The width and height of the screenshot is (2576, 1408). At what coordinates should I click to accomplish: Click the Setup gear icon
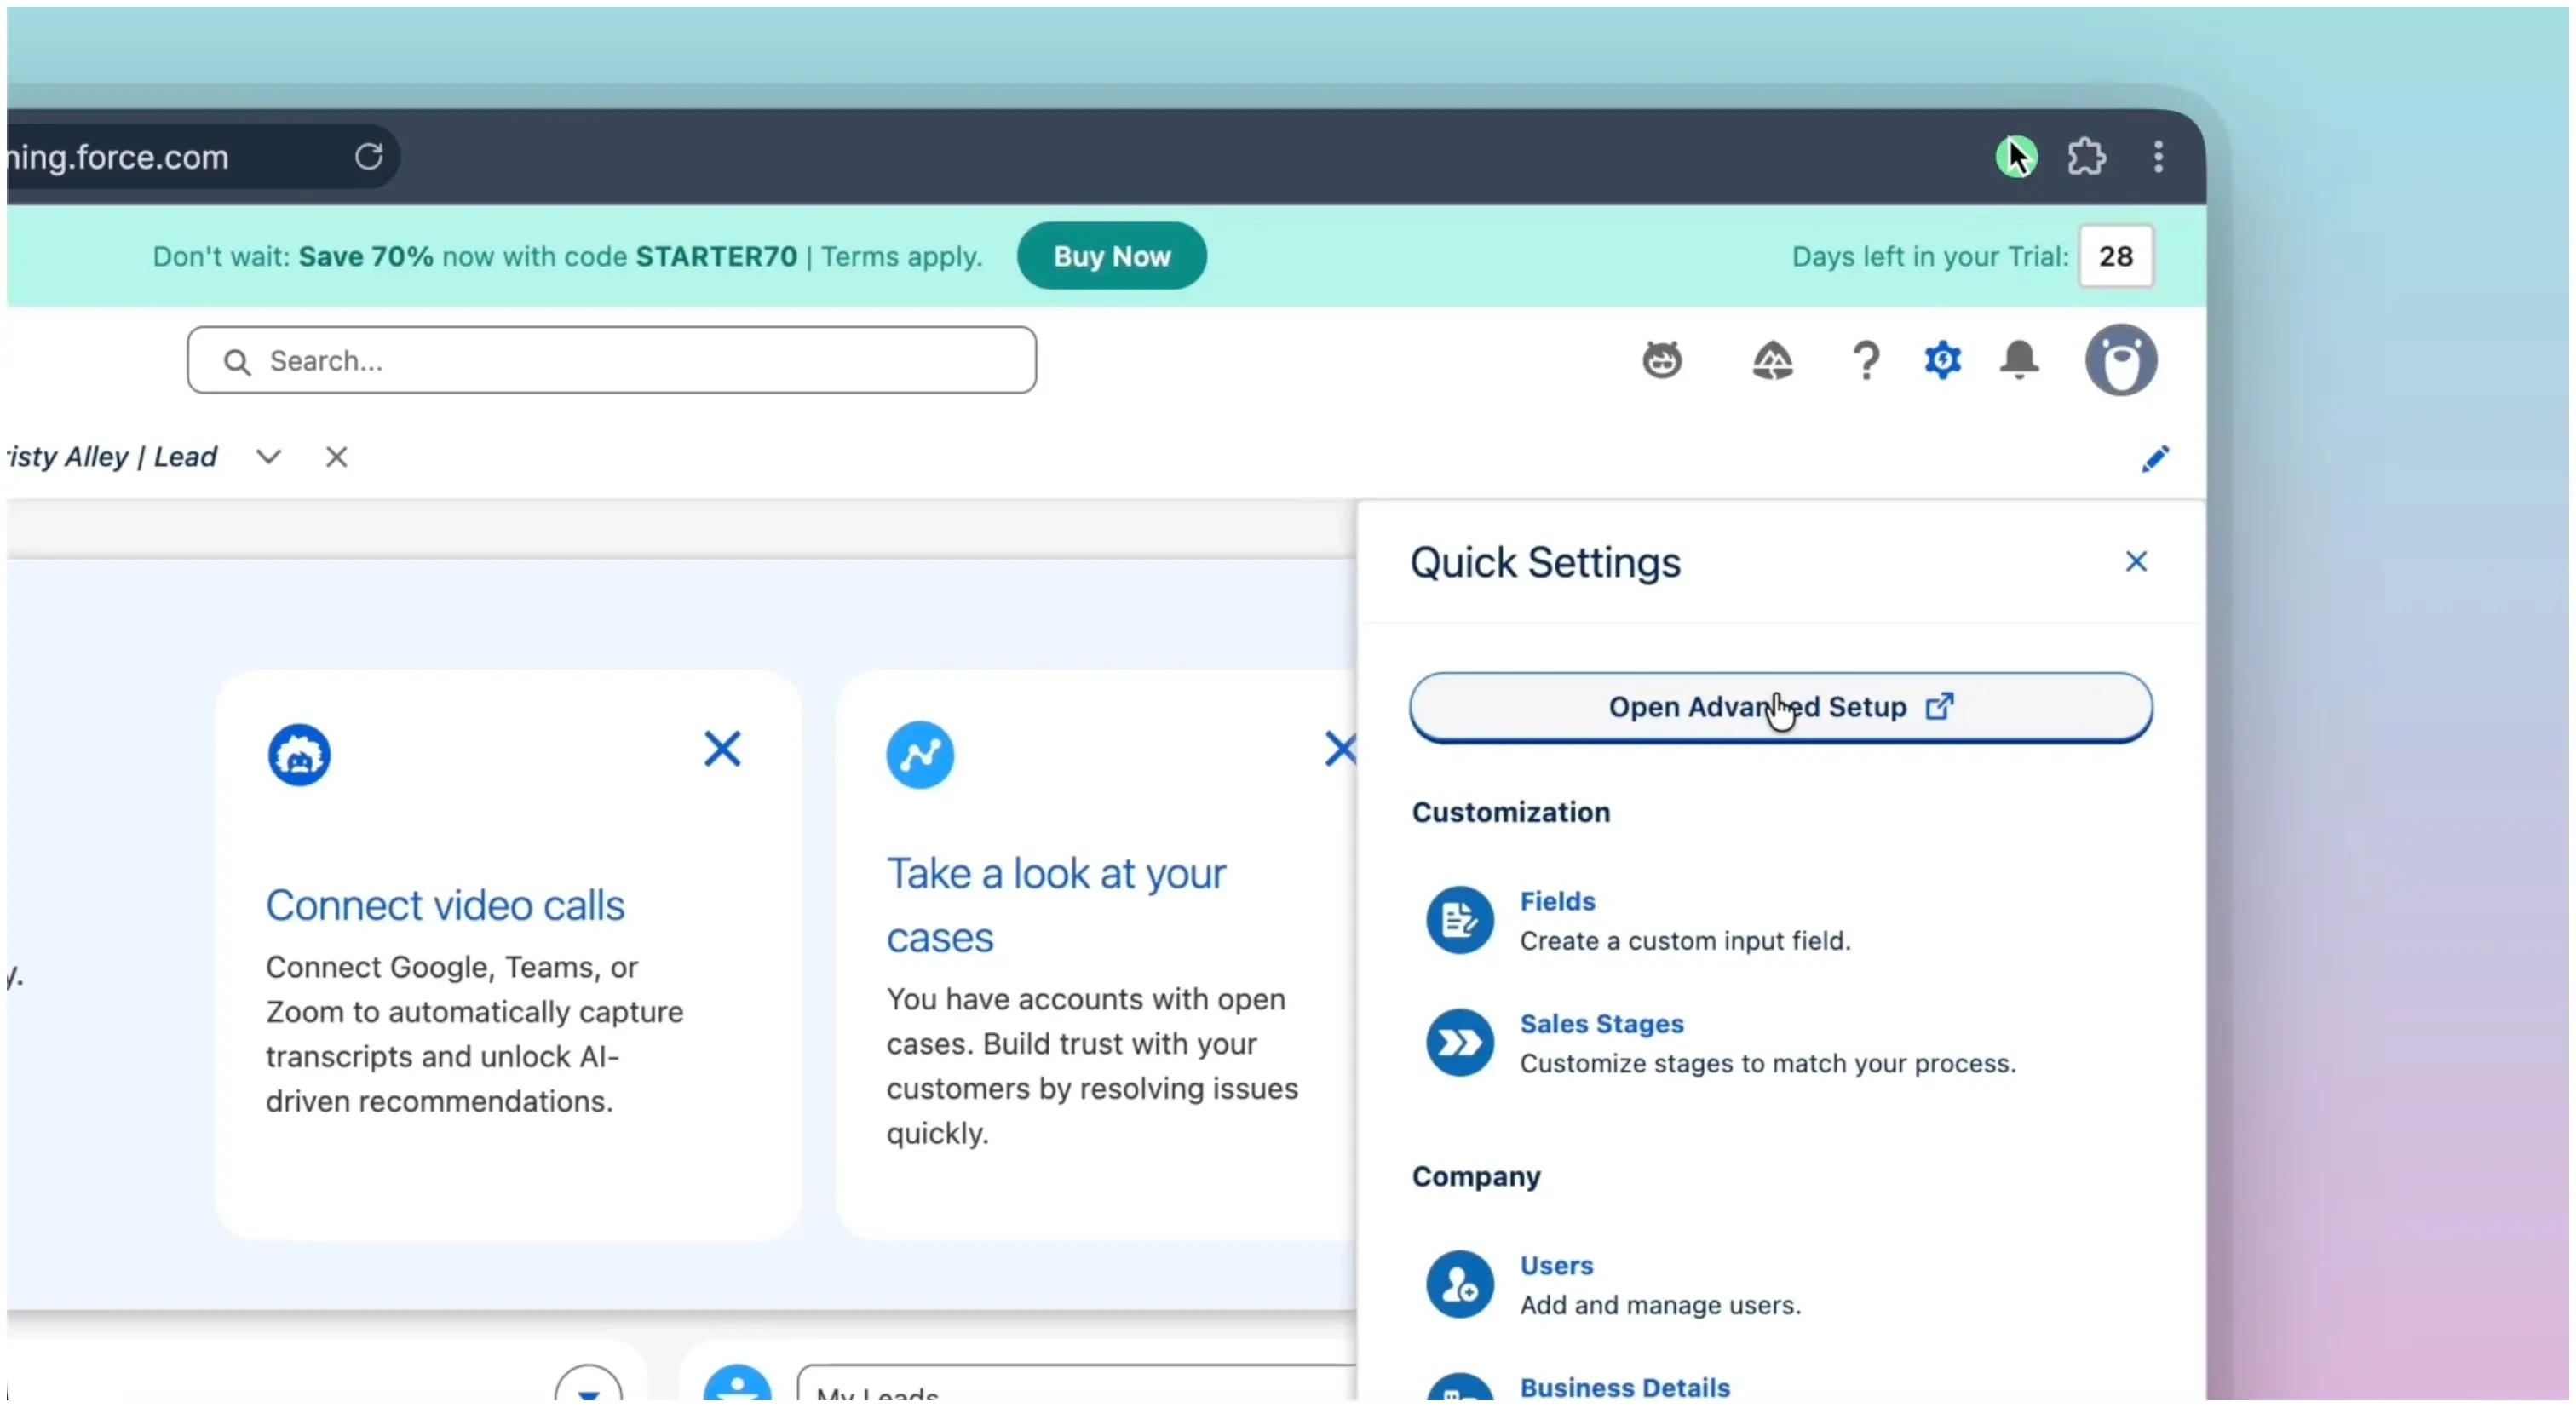1942,360
